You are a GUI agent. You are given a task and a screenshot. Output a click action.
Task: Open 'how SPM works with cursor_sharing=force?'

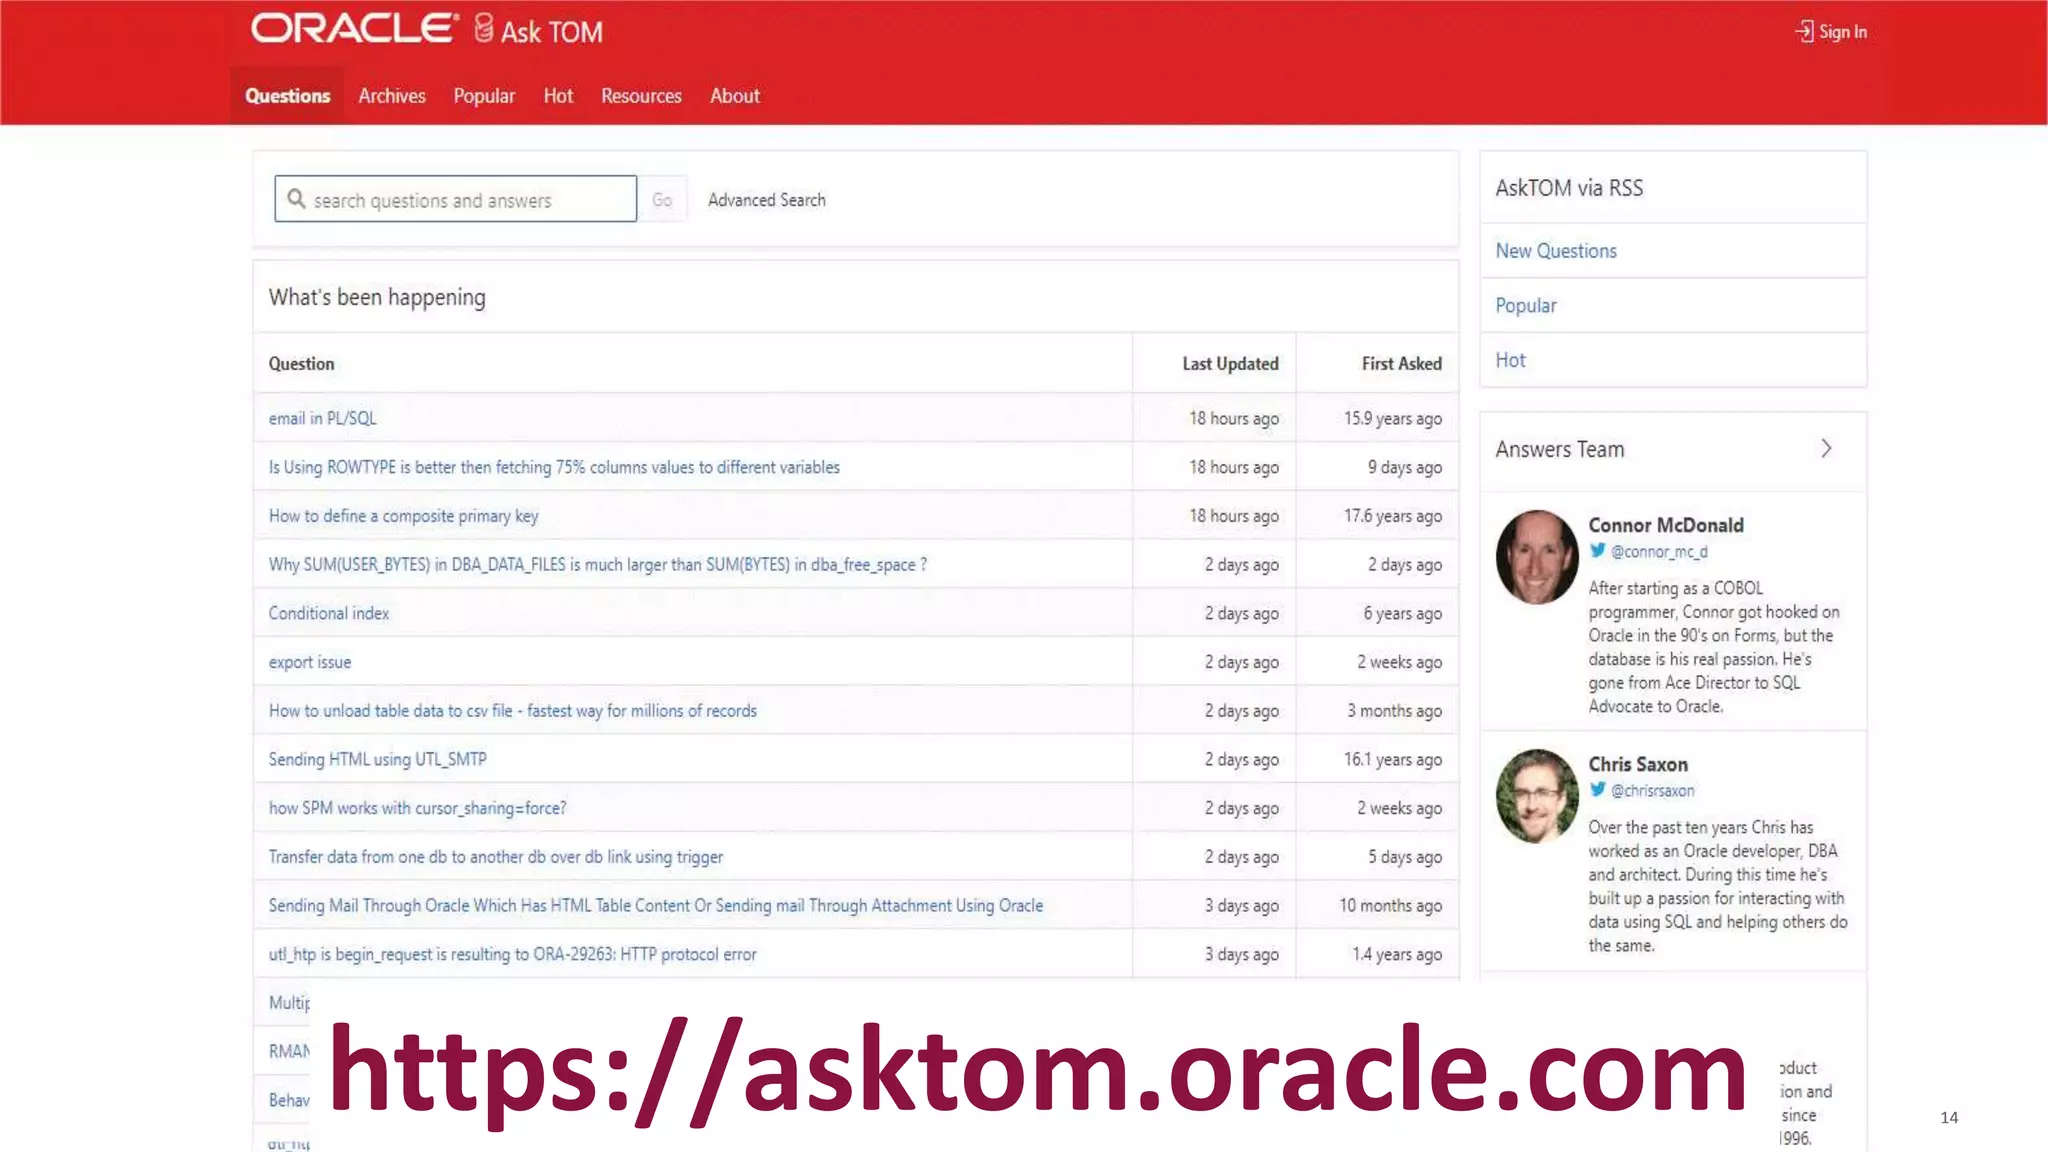point(417,808)
